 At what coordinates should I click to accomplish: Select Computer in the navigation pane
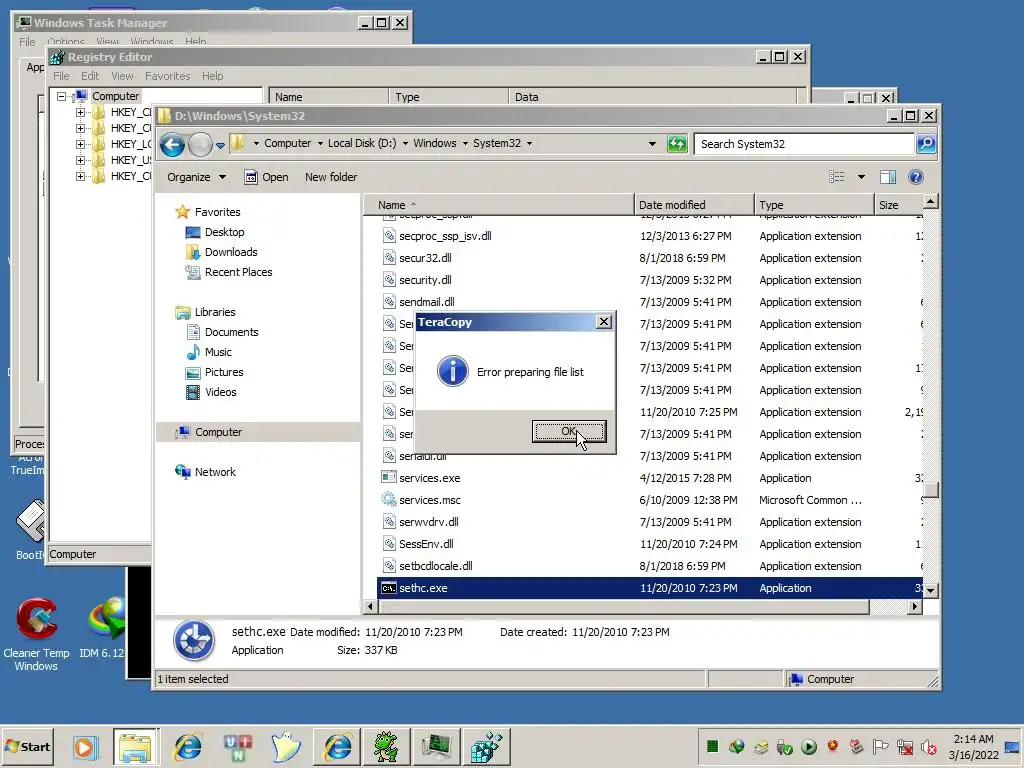coord(218,432)
